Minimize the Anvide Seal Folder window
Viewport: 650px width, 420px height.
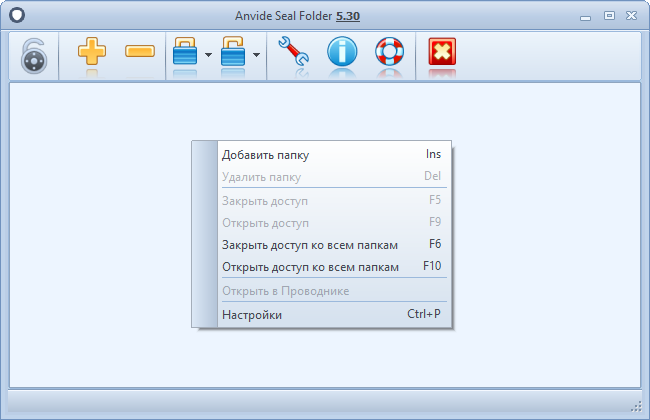pyautogui.click(x=585, y=17)
